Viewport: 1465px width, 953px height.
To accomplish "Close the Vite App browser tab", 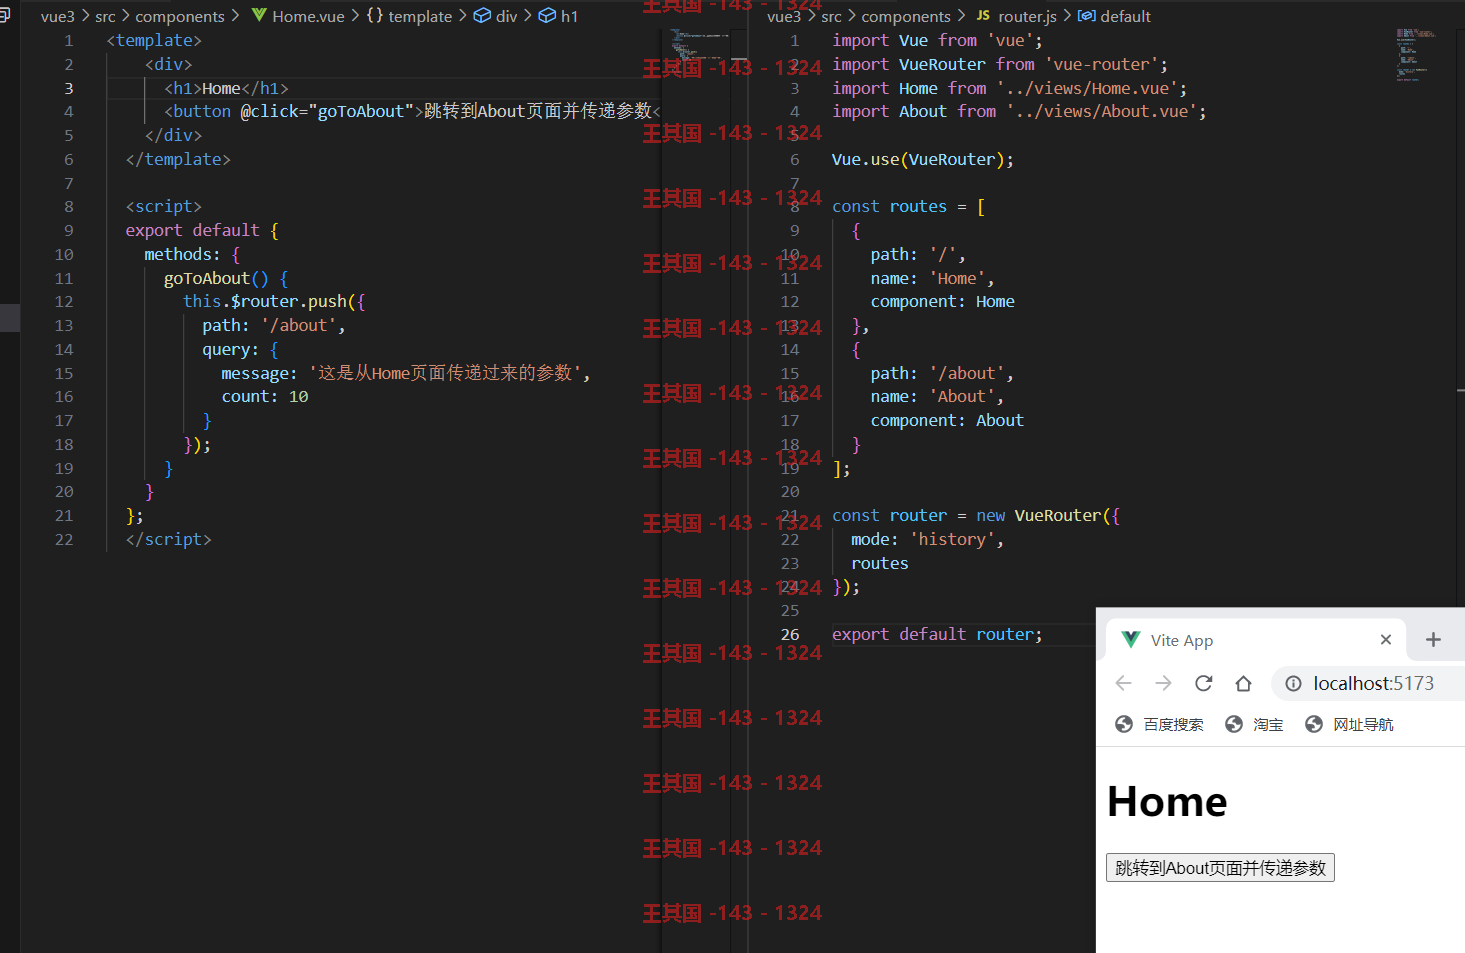I will coord(1385,640).
